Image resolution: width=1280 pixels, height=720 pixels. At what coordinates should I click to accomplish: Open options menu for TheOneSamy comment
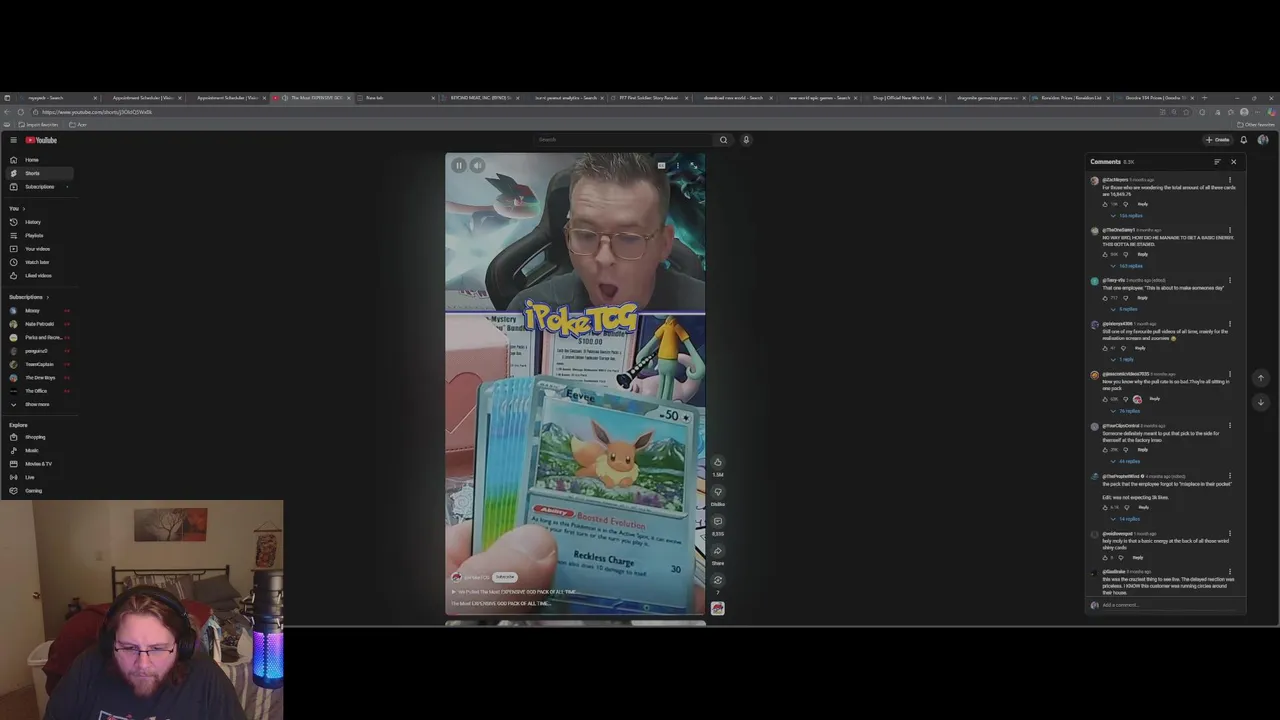point(1230,230)
